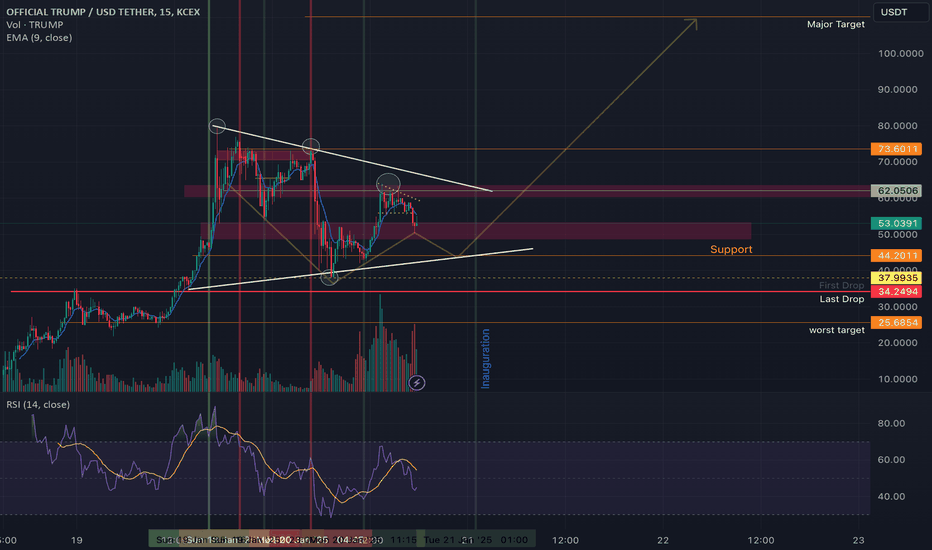
Task: Select the orange Support text label
Action: click(x=731, y=249)
